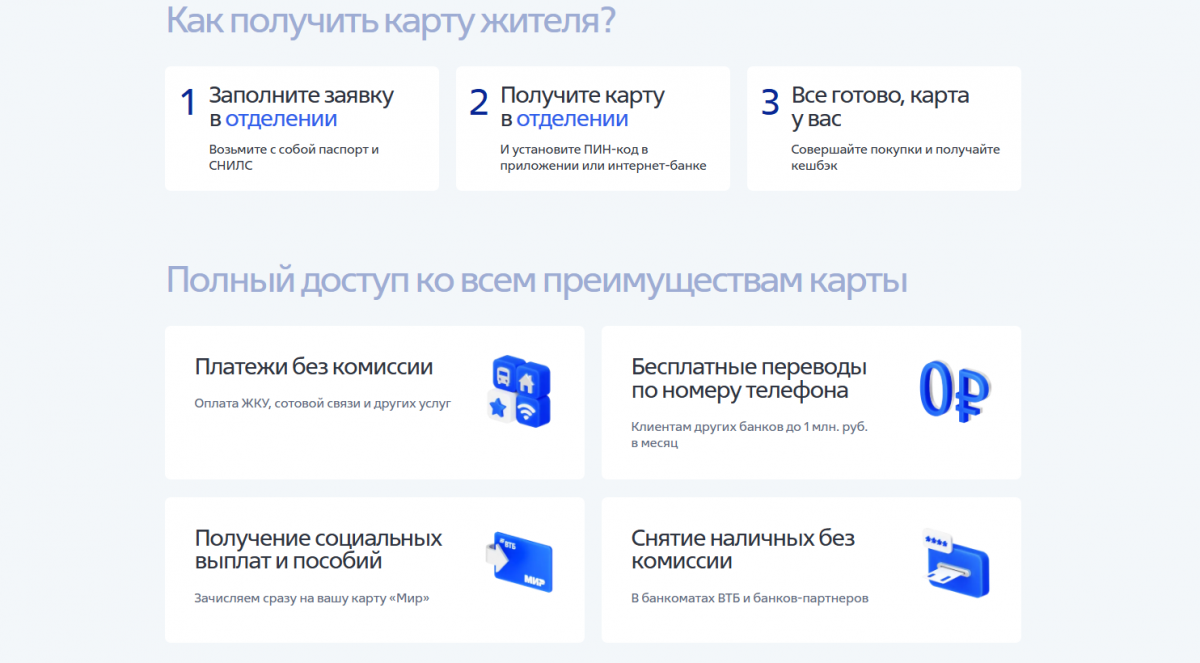The image size is (1200, 663).
Task: Select the 'Бесплатные переводы по номеру телефона' title
Action: click(x=749, y=378)
